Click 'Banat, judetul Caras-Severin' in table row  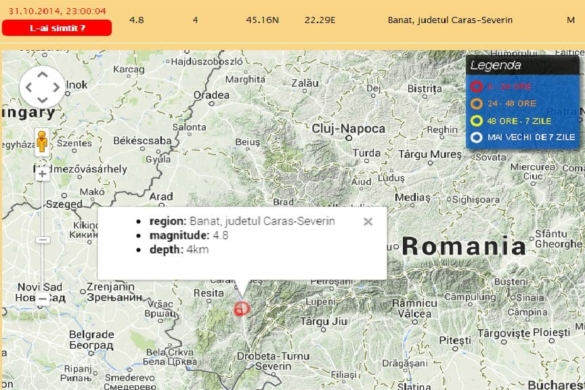tap(450, 20)
